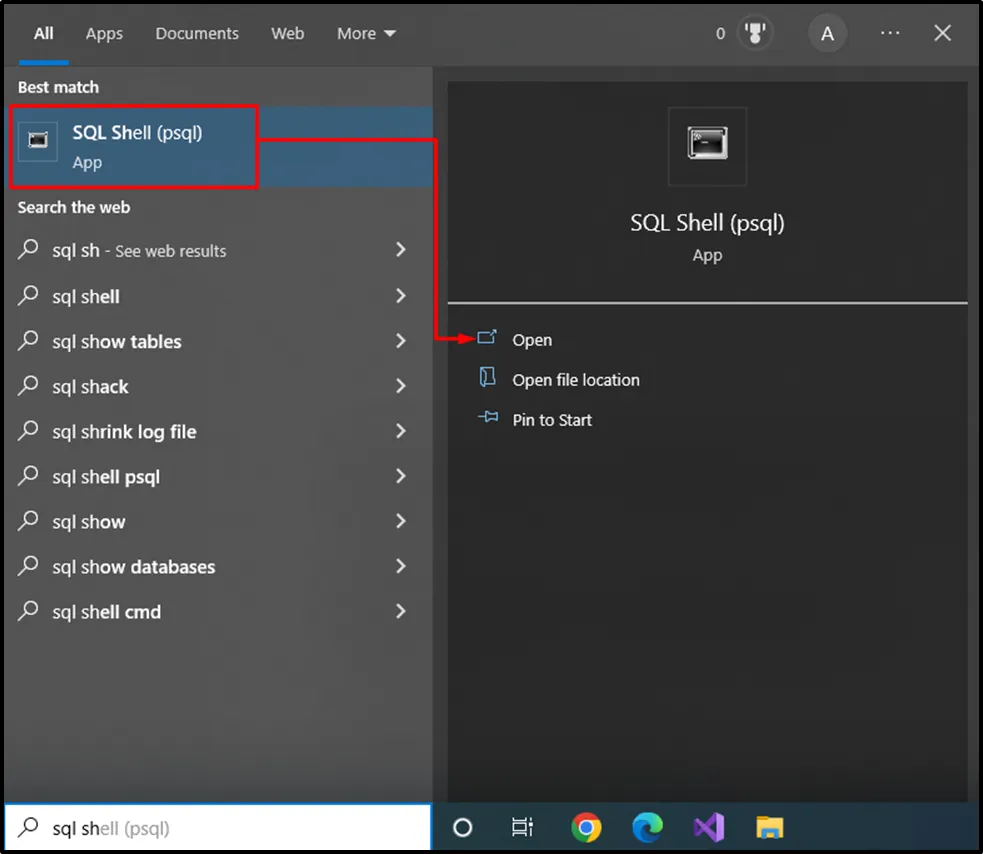Click Open to launch SQL Shell
Screen dimensions: 983x854
[x=531, y=340]
